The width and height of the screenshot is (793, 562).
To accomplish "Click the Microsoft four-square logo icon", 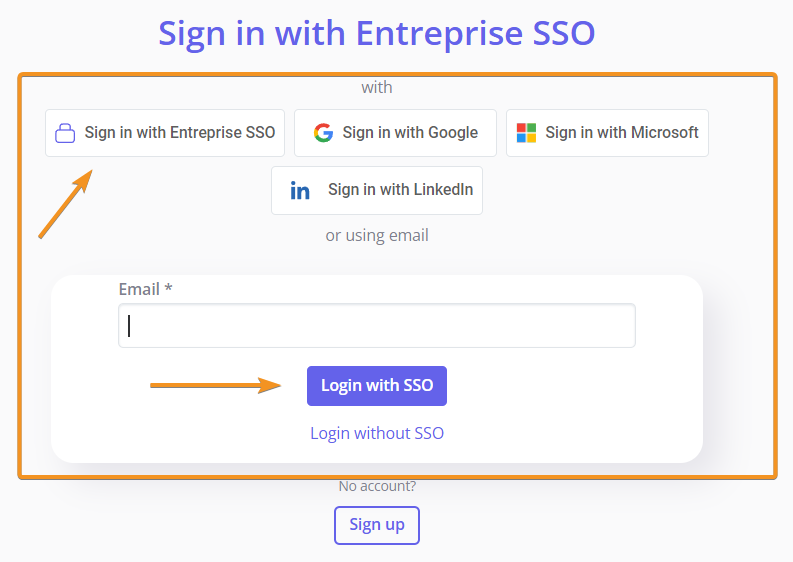I will [x=526, y=133].
